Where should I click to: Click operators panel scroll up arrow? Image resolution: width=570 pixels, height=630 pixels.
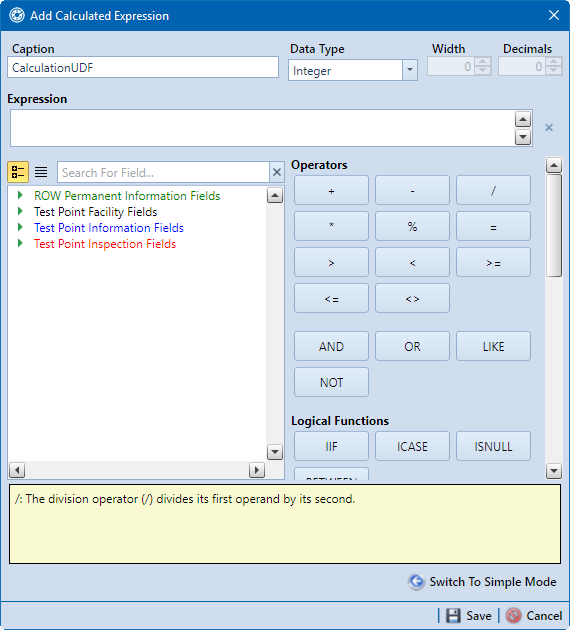(554, 165)
